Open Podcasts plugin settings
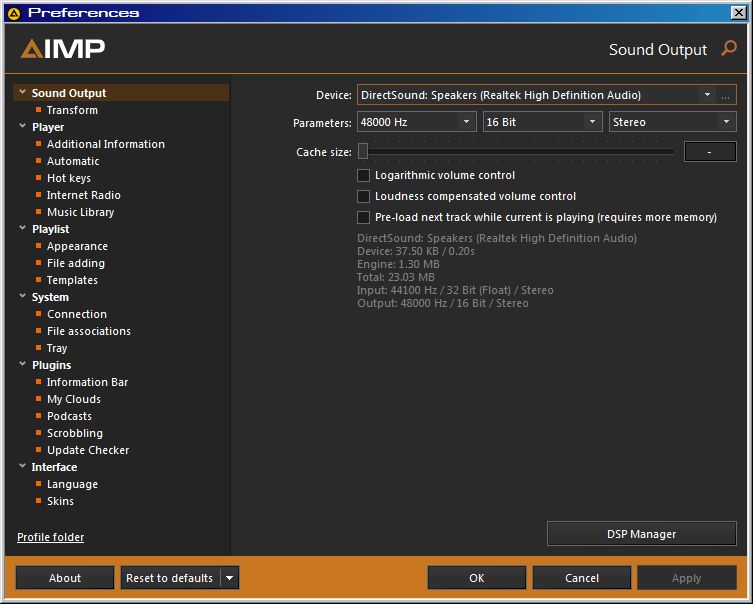The width and height of the screenshot is (753, 604). [69, 416]
